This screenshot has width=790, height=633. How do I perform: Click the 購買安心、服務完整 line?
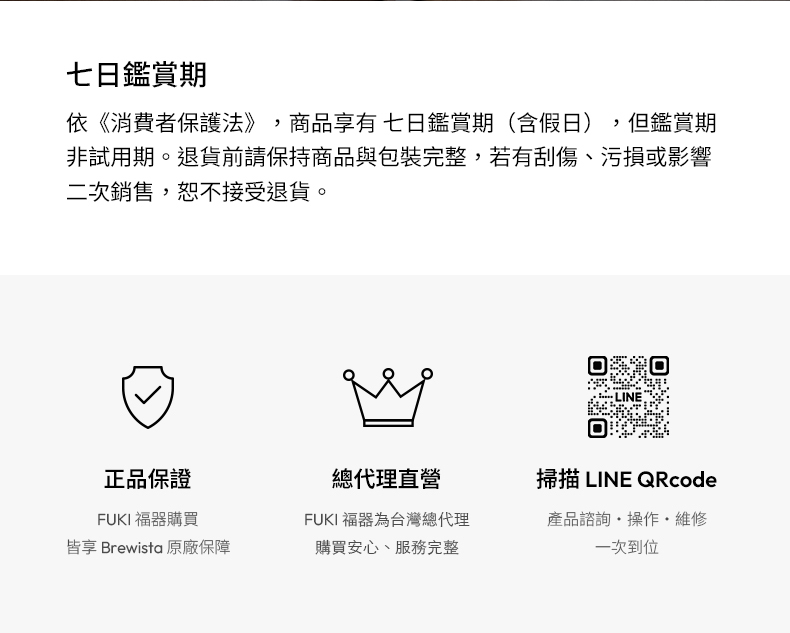[387, 547]
